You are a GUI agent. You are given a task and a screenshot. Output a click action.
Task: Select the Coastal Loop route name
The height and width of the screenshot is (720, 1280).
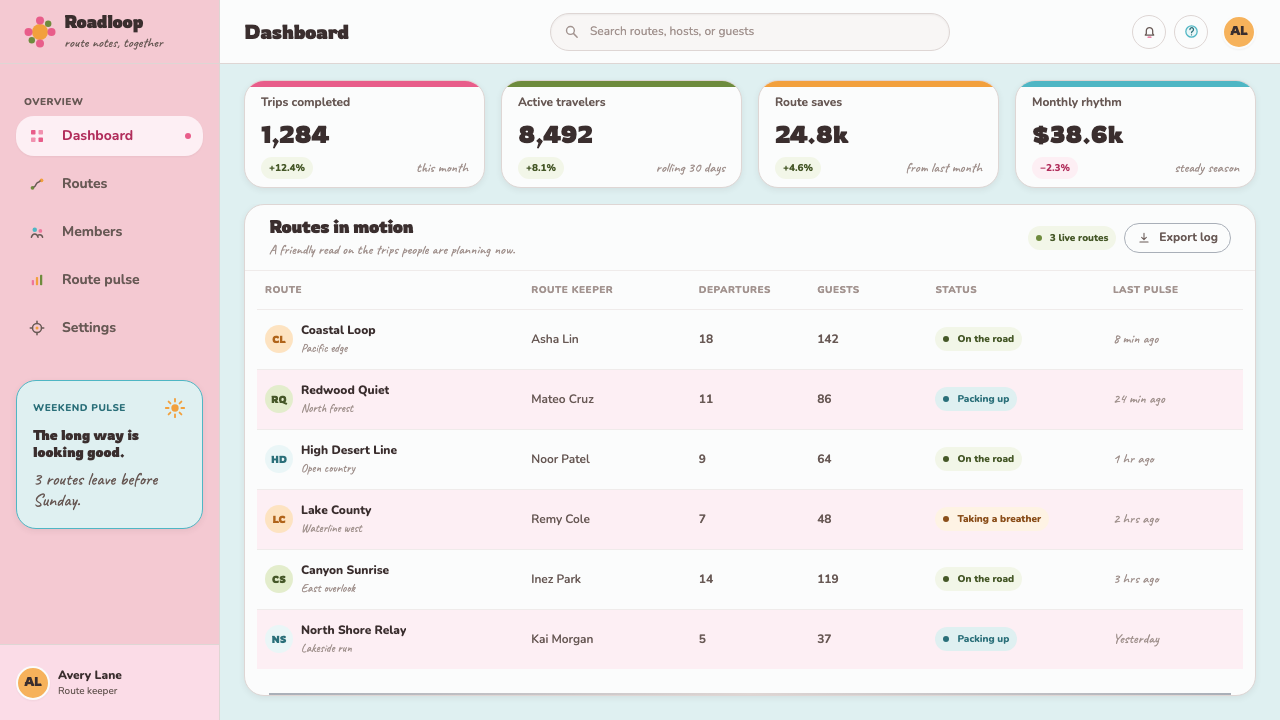pos(338,330)
